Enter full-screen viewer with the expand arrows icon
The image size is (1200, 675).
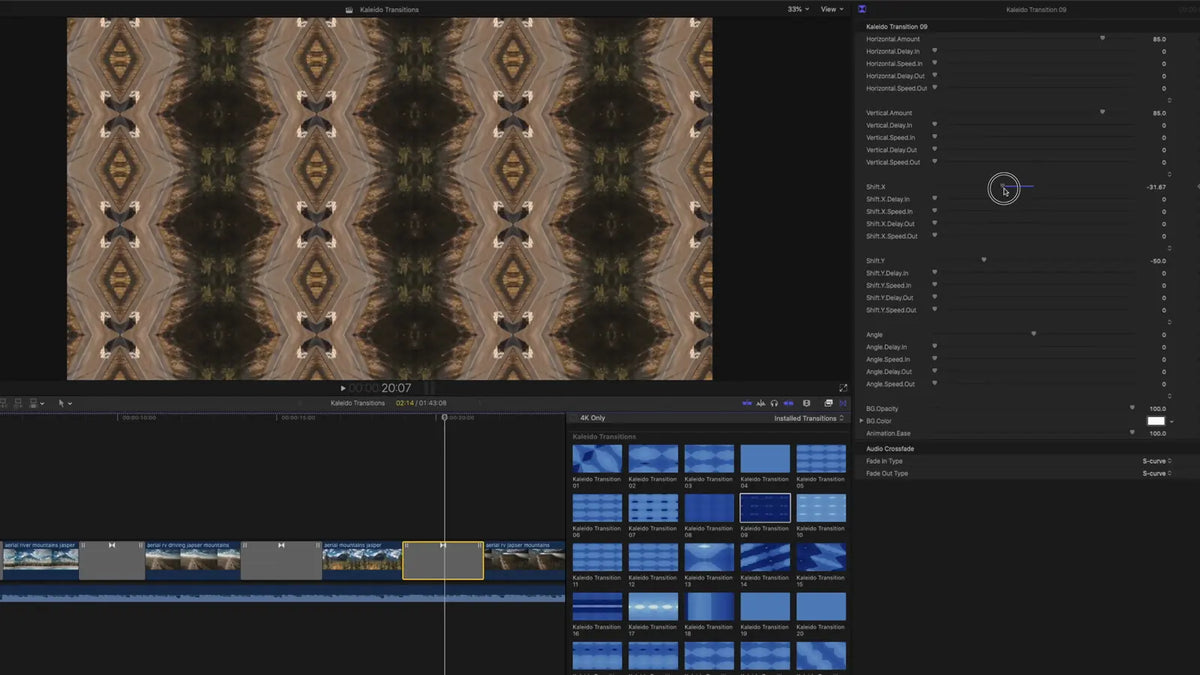click(843, 388)
